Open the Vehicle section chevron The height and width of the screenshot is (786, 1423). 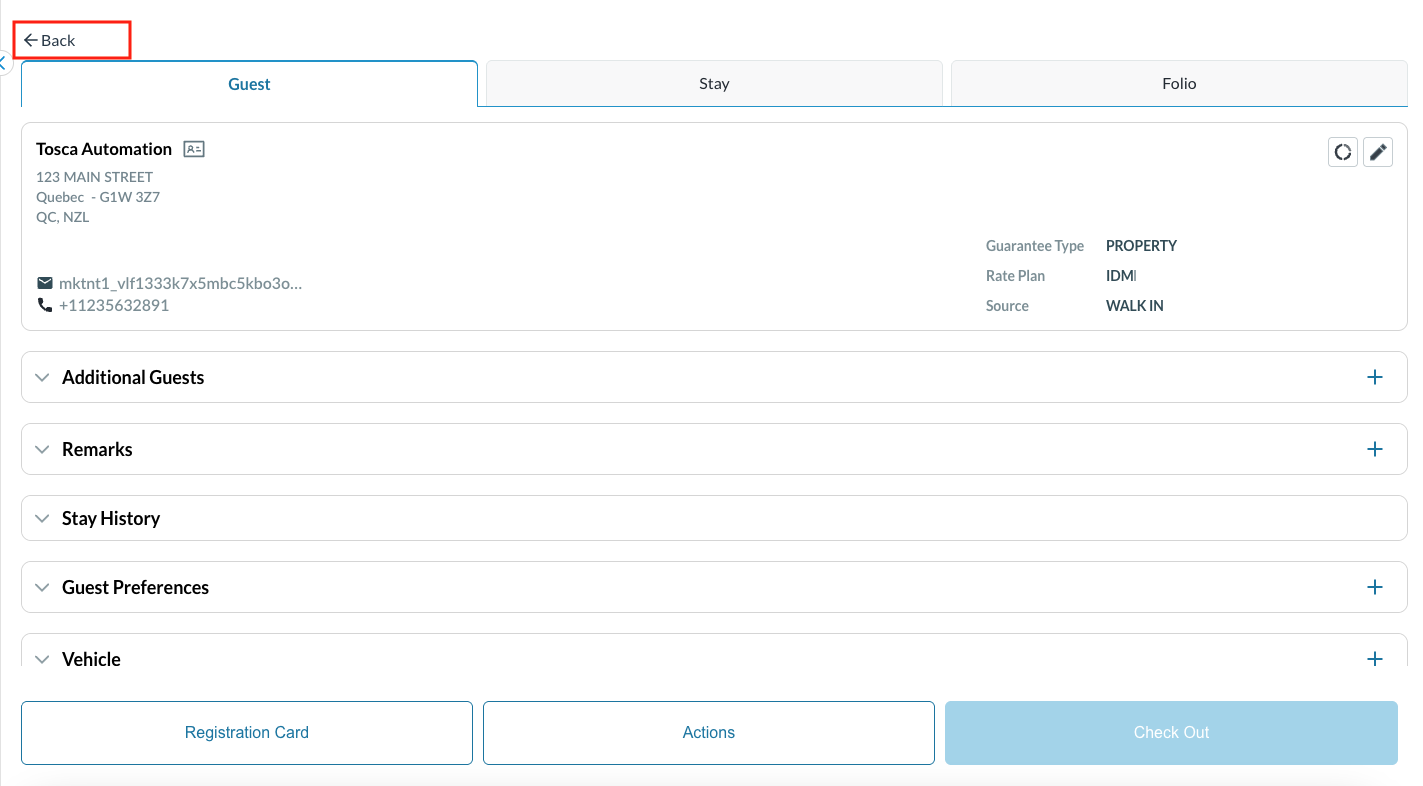coord(42,659)
